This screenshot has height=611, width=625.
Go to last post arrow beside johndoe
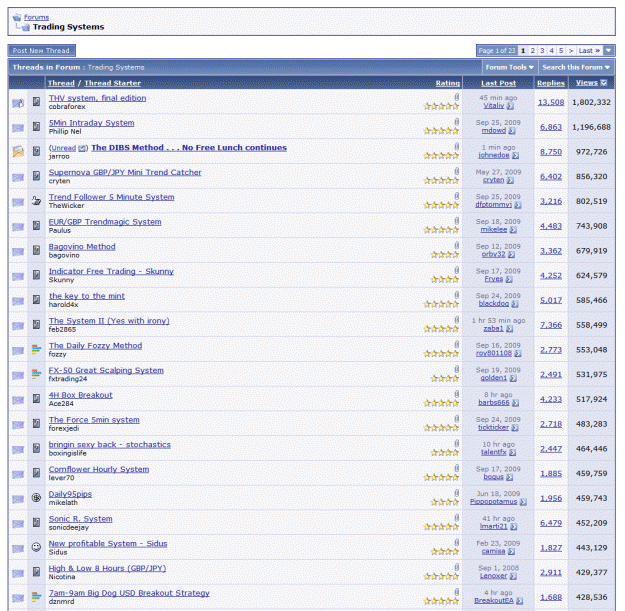tap(515, 155)
